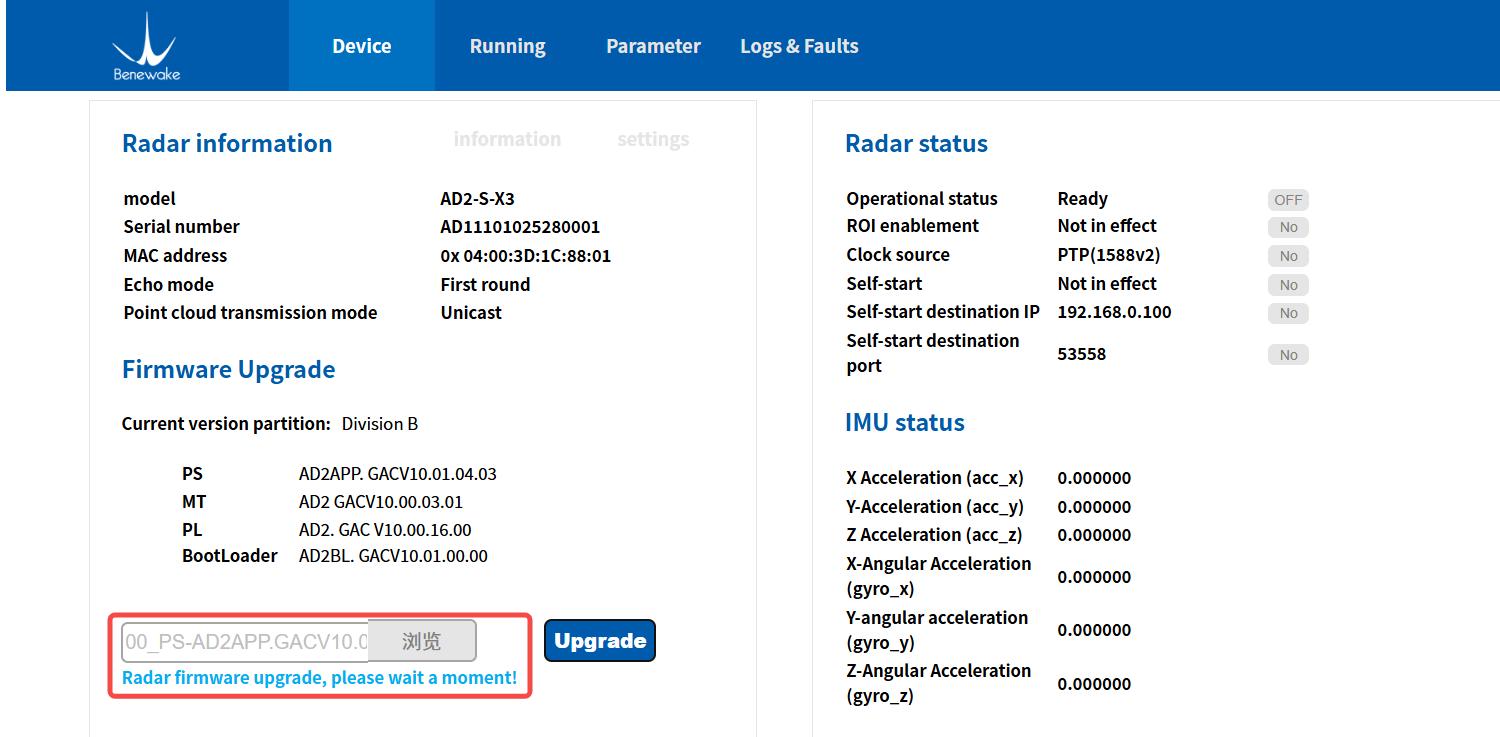
Task: Open the Parameter tab
Action: [x=653, y=46]
